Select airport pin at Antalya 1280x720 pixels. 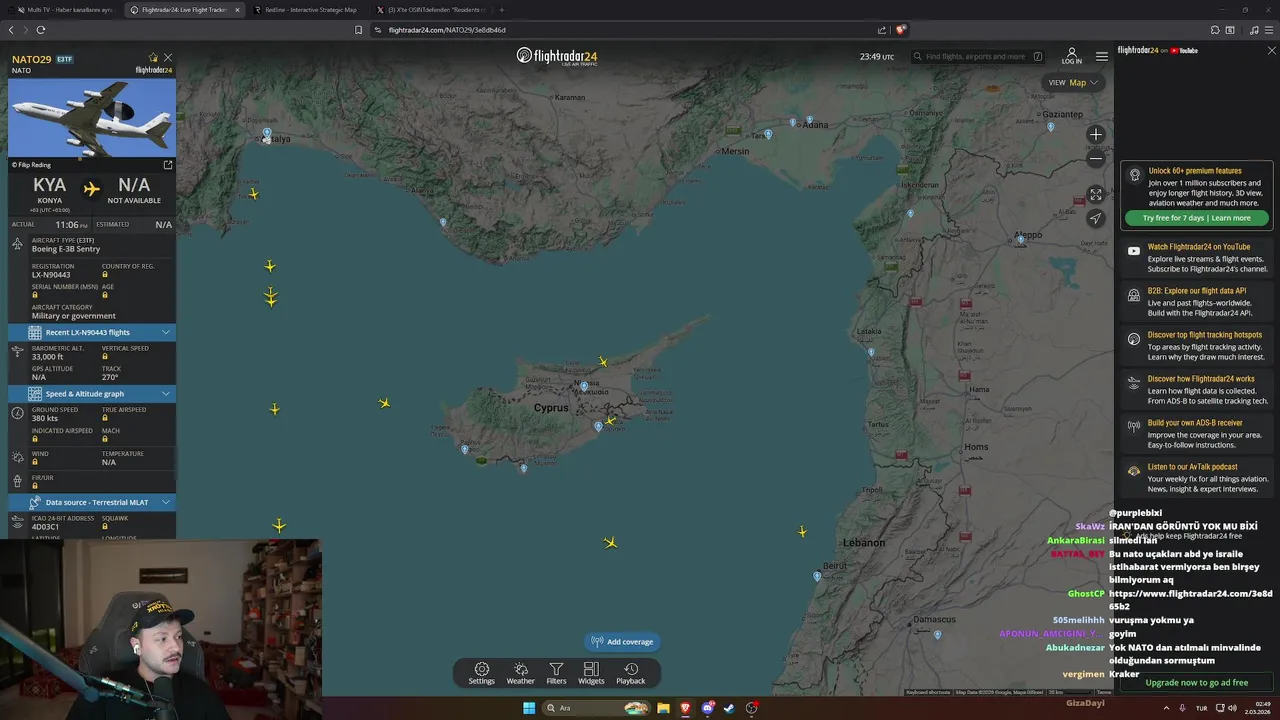pyautogui.click(x=267, y=133)
